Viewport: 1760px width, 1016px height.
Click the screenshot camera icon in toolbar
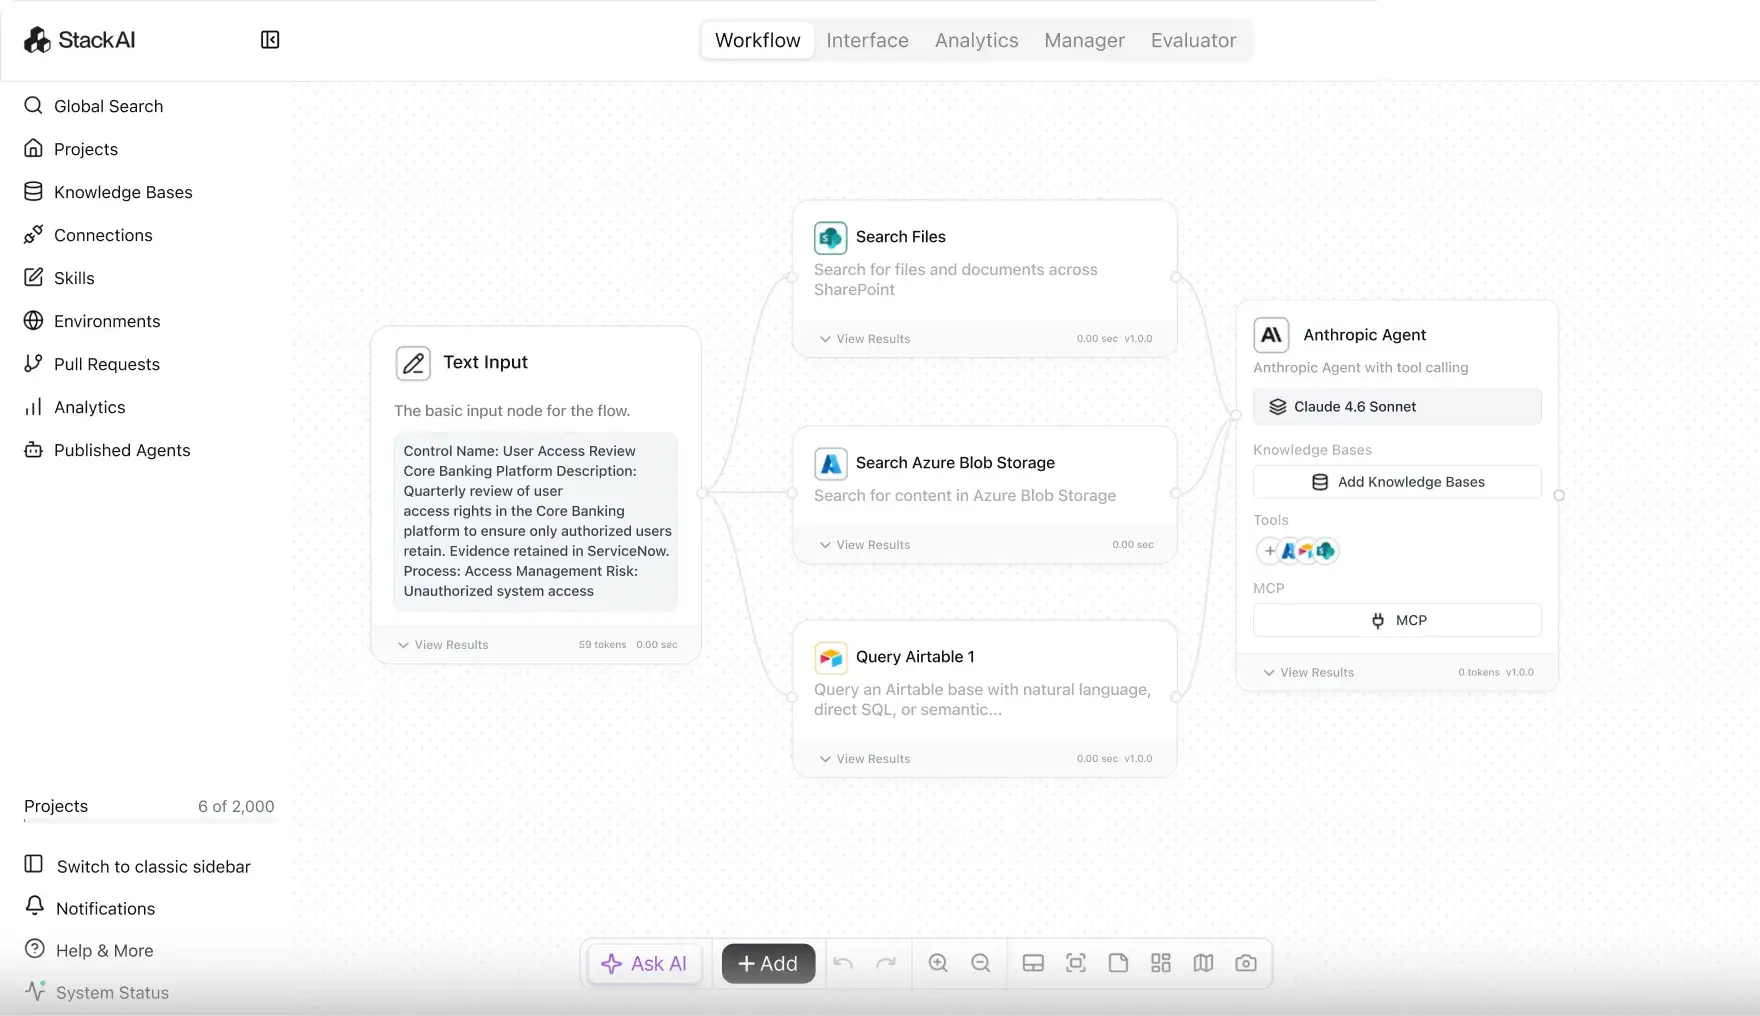click(x=1246, y=963)
